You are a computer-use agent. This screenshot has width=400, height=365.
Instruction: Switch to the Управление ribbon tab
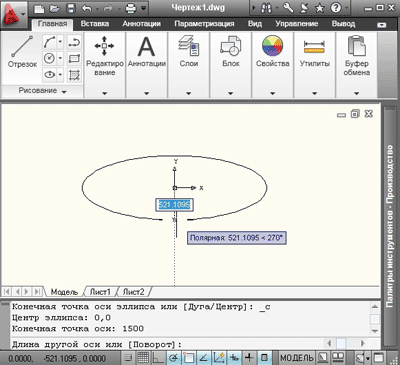(296, 24)
